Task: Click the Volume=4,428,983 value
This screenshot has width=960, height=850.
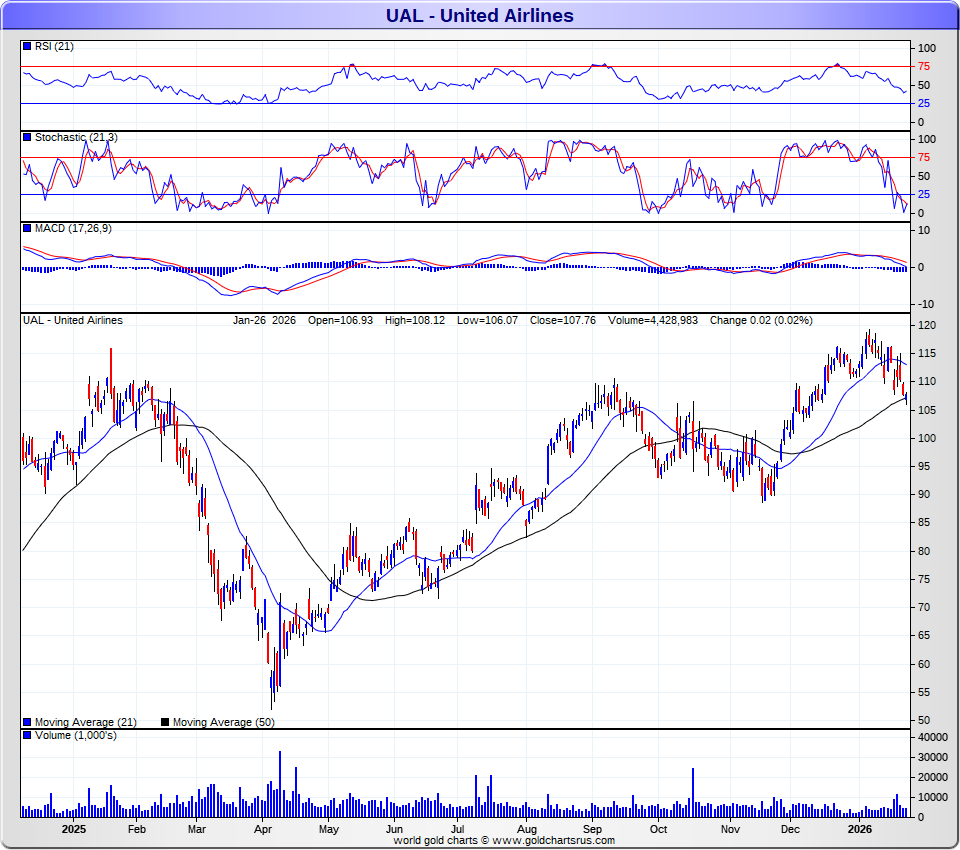Action: (x=653, y=320)
